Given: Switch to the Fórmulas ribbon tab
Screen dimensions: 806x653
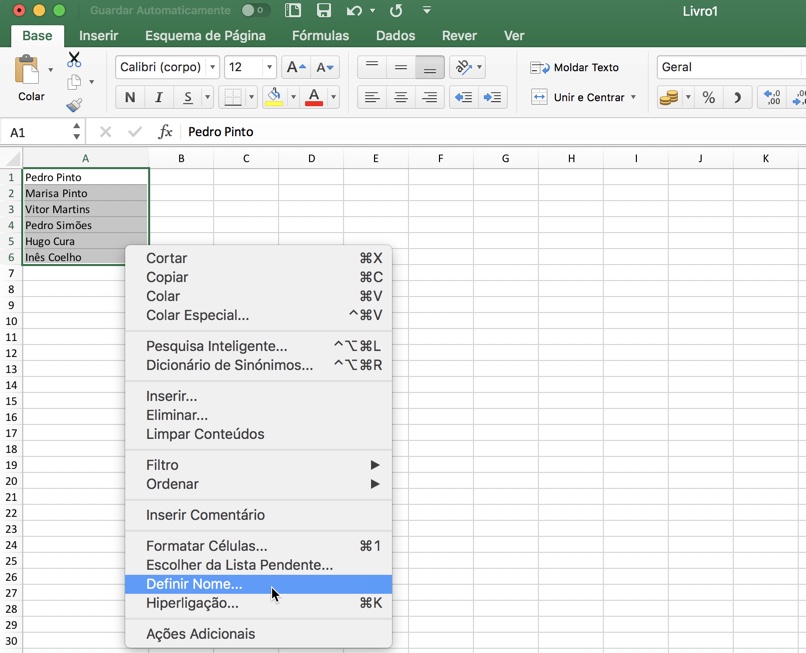Looking at the screenshot, I should click(x=320, y=35).
